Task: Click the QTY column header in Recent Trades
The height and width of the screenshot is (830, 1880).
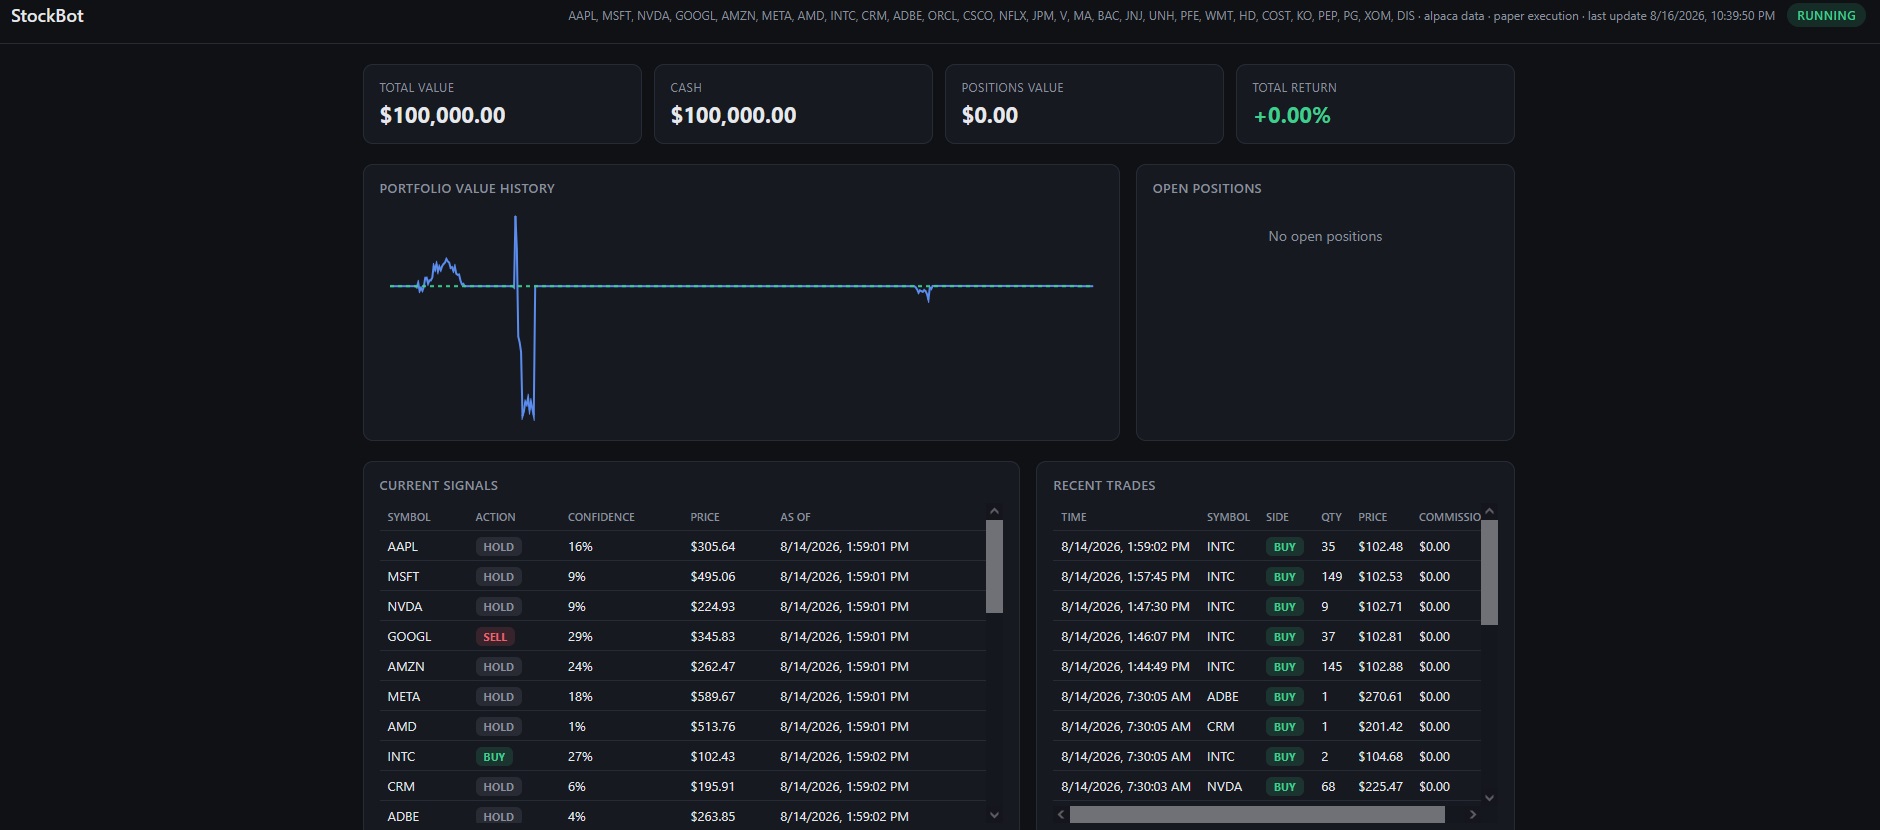Action: click(x=1331, y=517)
